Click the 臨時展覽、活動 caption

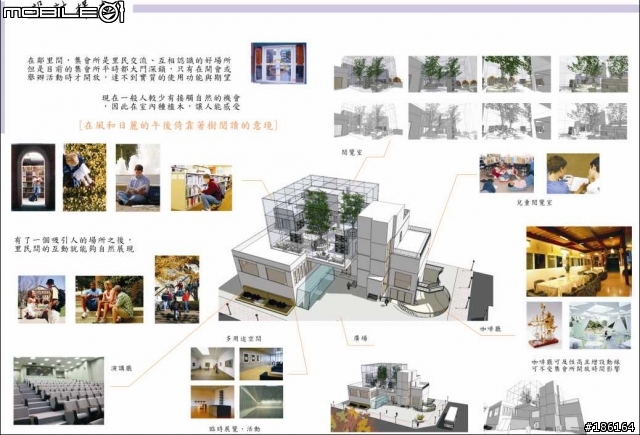pyautogui.click(x=234, y=429)
